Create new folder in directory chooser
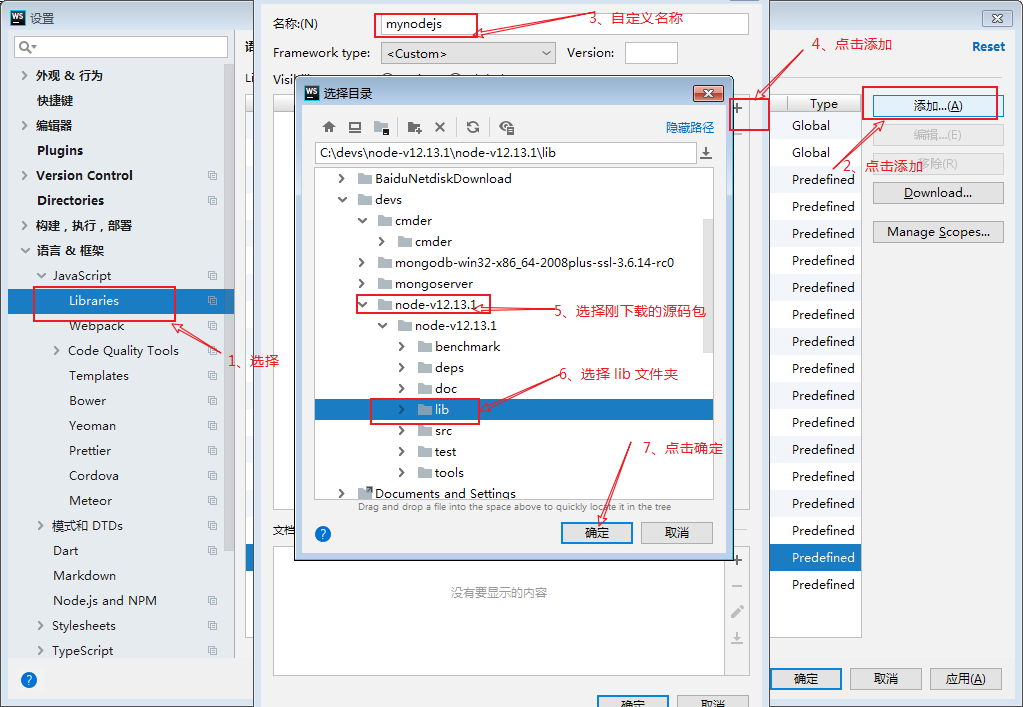Image resolution: width=1023 pixels, height=707 pixels. click(414, 127)
